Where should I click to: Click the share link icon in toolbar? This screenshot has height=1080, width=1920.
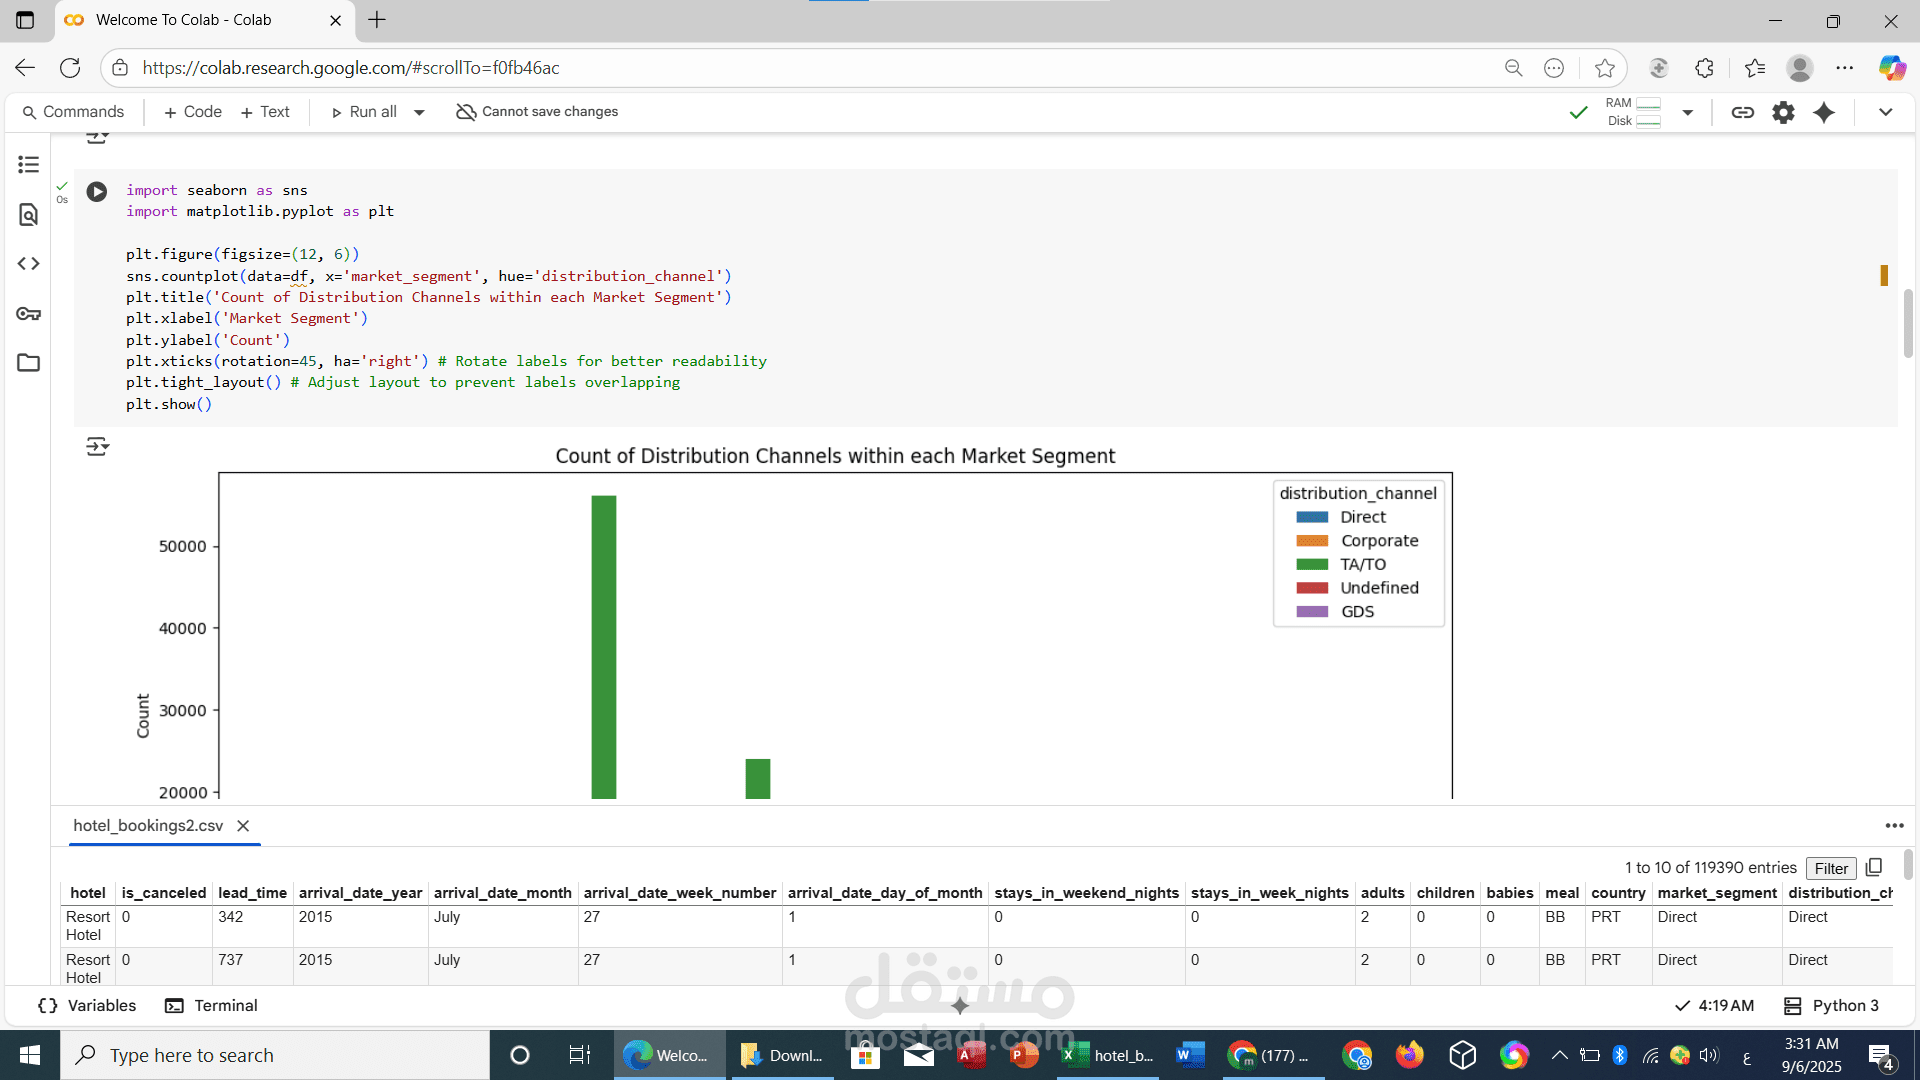[1742, 113]
